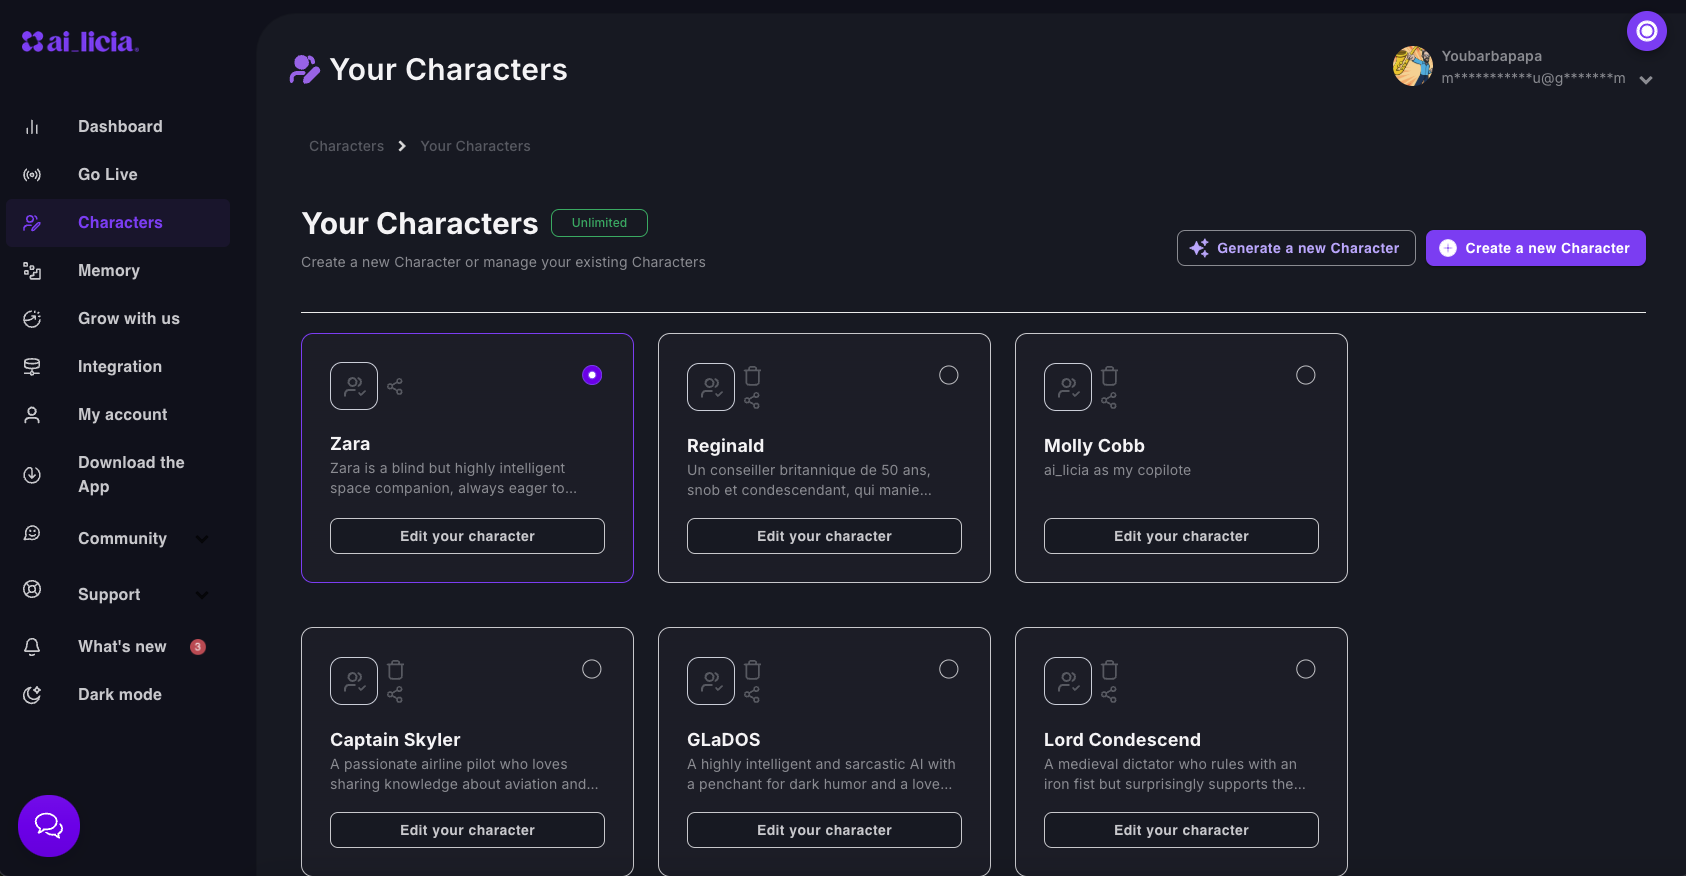Select Captain Skyler as active character
1686x876 pixels.
592,669
